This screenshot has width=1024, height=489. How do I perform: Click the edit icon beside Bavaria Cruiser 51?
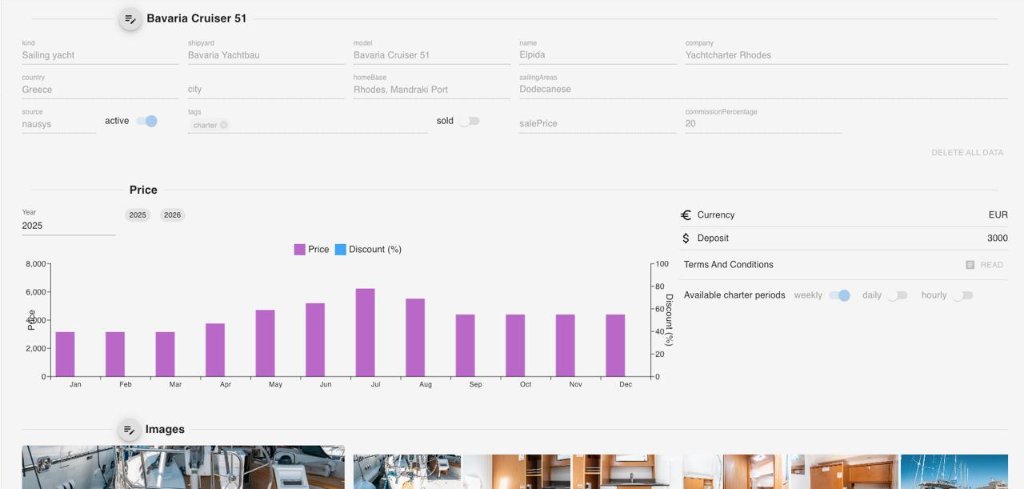130,19
